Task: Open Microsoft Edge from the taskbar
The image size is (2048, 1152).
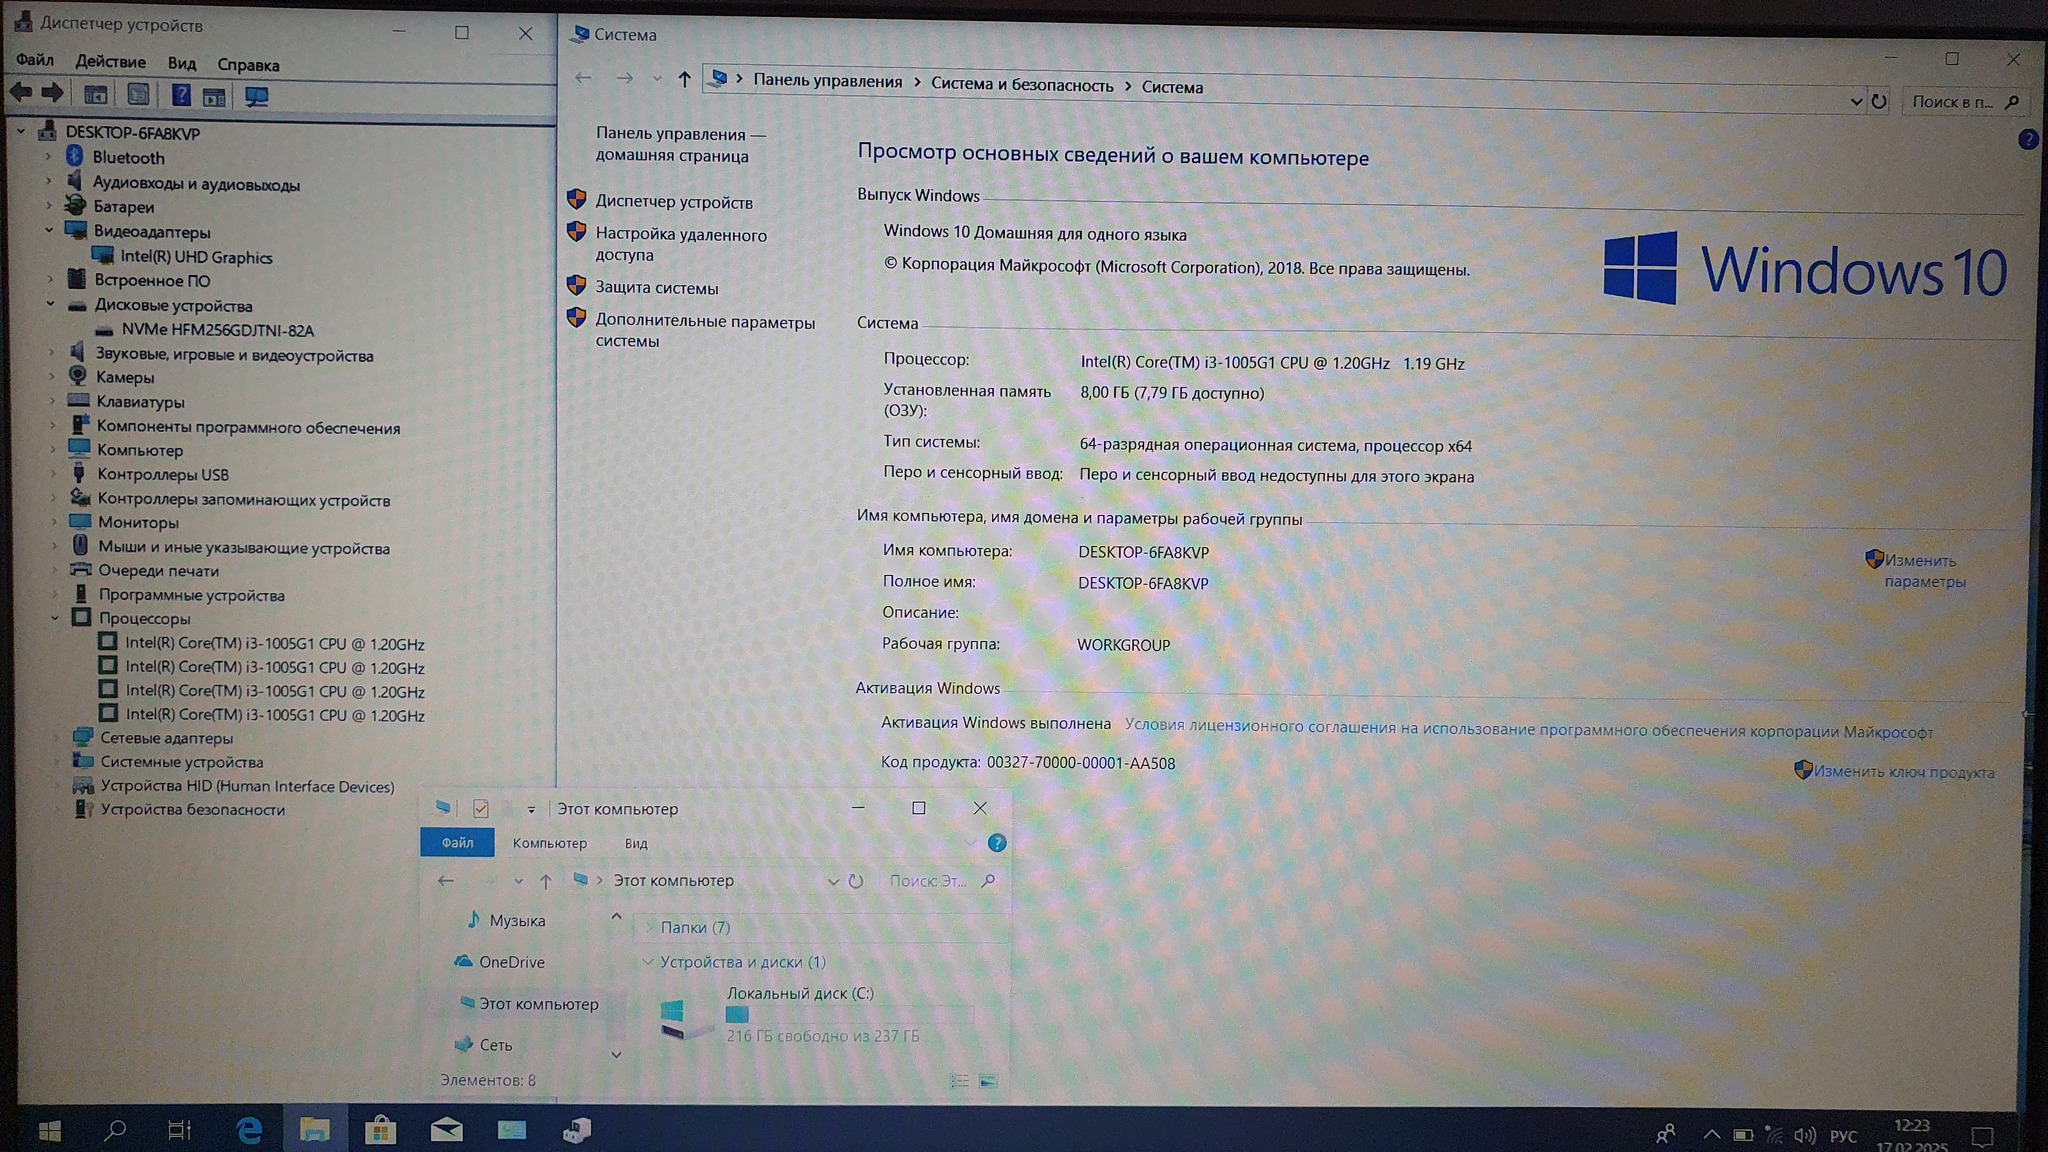Action: [x=248, y=1130]
